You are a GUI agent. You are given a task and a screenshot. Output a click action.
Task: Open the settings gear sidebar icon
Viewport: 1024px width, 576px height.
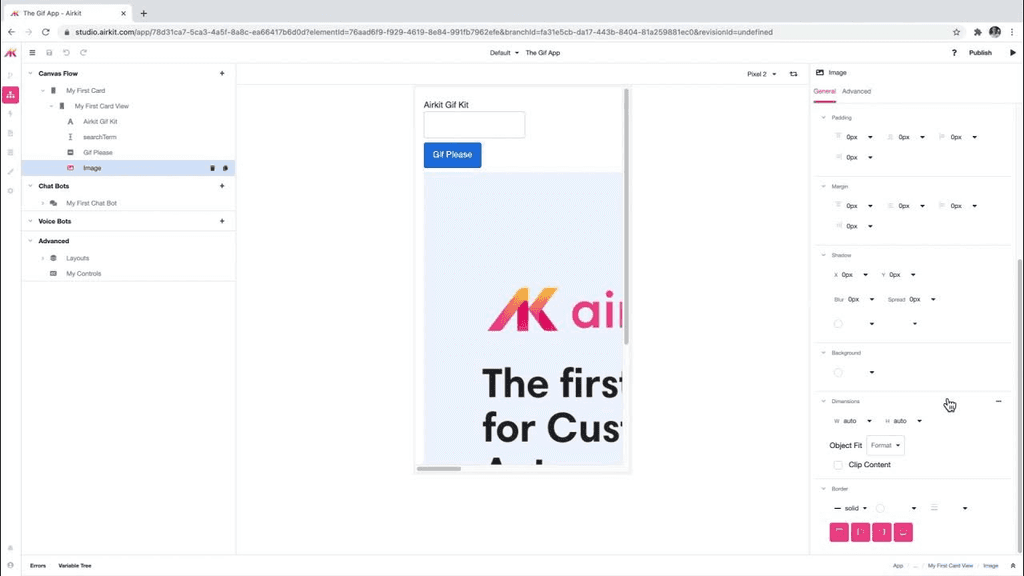pos(10,191)
